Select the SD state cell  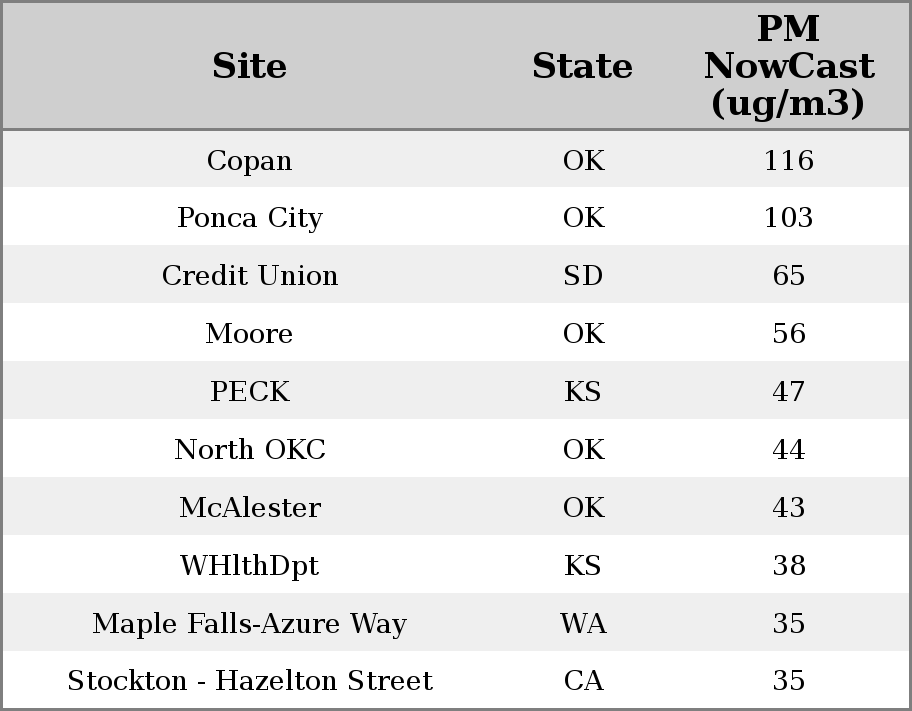(x=583, y=276)
